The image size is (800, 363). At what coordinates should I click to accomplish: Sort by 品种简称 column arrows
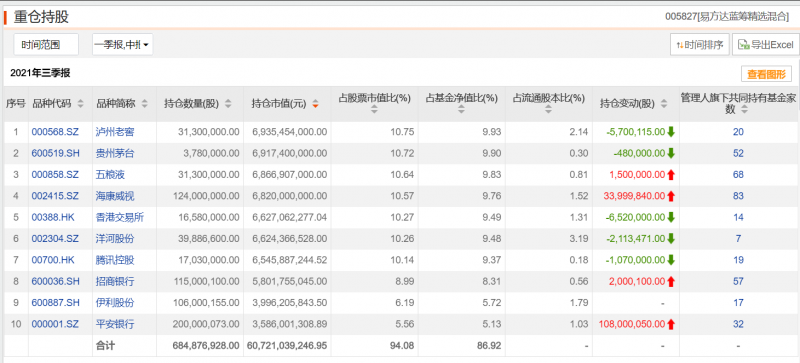144,104
